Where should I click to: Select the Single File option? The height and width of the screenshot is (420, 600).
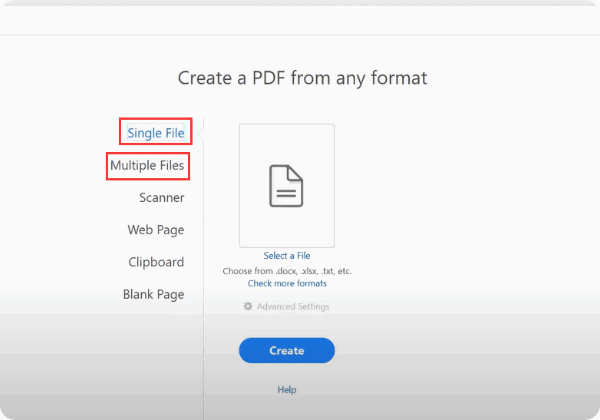(156, 133)
